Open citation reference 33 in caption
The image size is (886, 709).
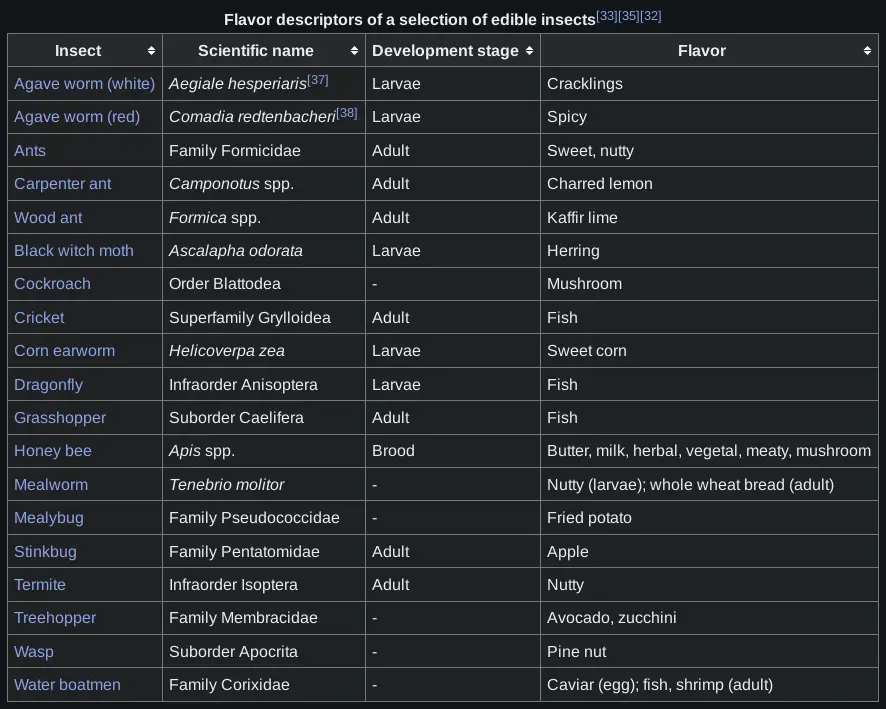click(607, 16)
